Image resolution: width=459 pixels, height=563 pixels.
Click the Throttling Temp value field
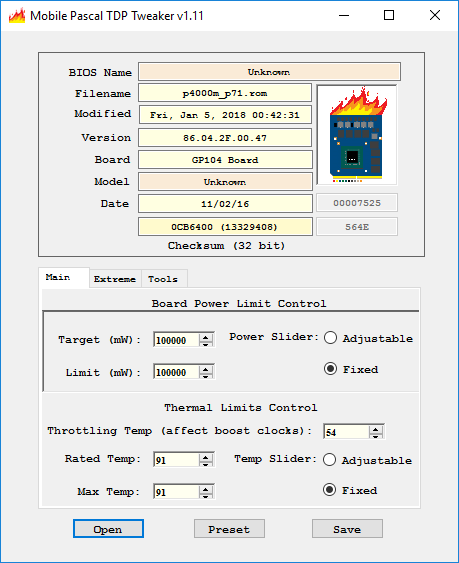[346, 432]
